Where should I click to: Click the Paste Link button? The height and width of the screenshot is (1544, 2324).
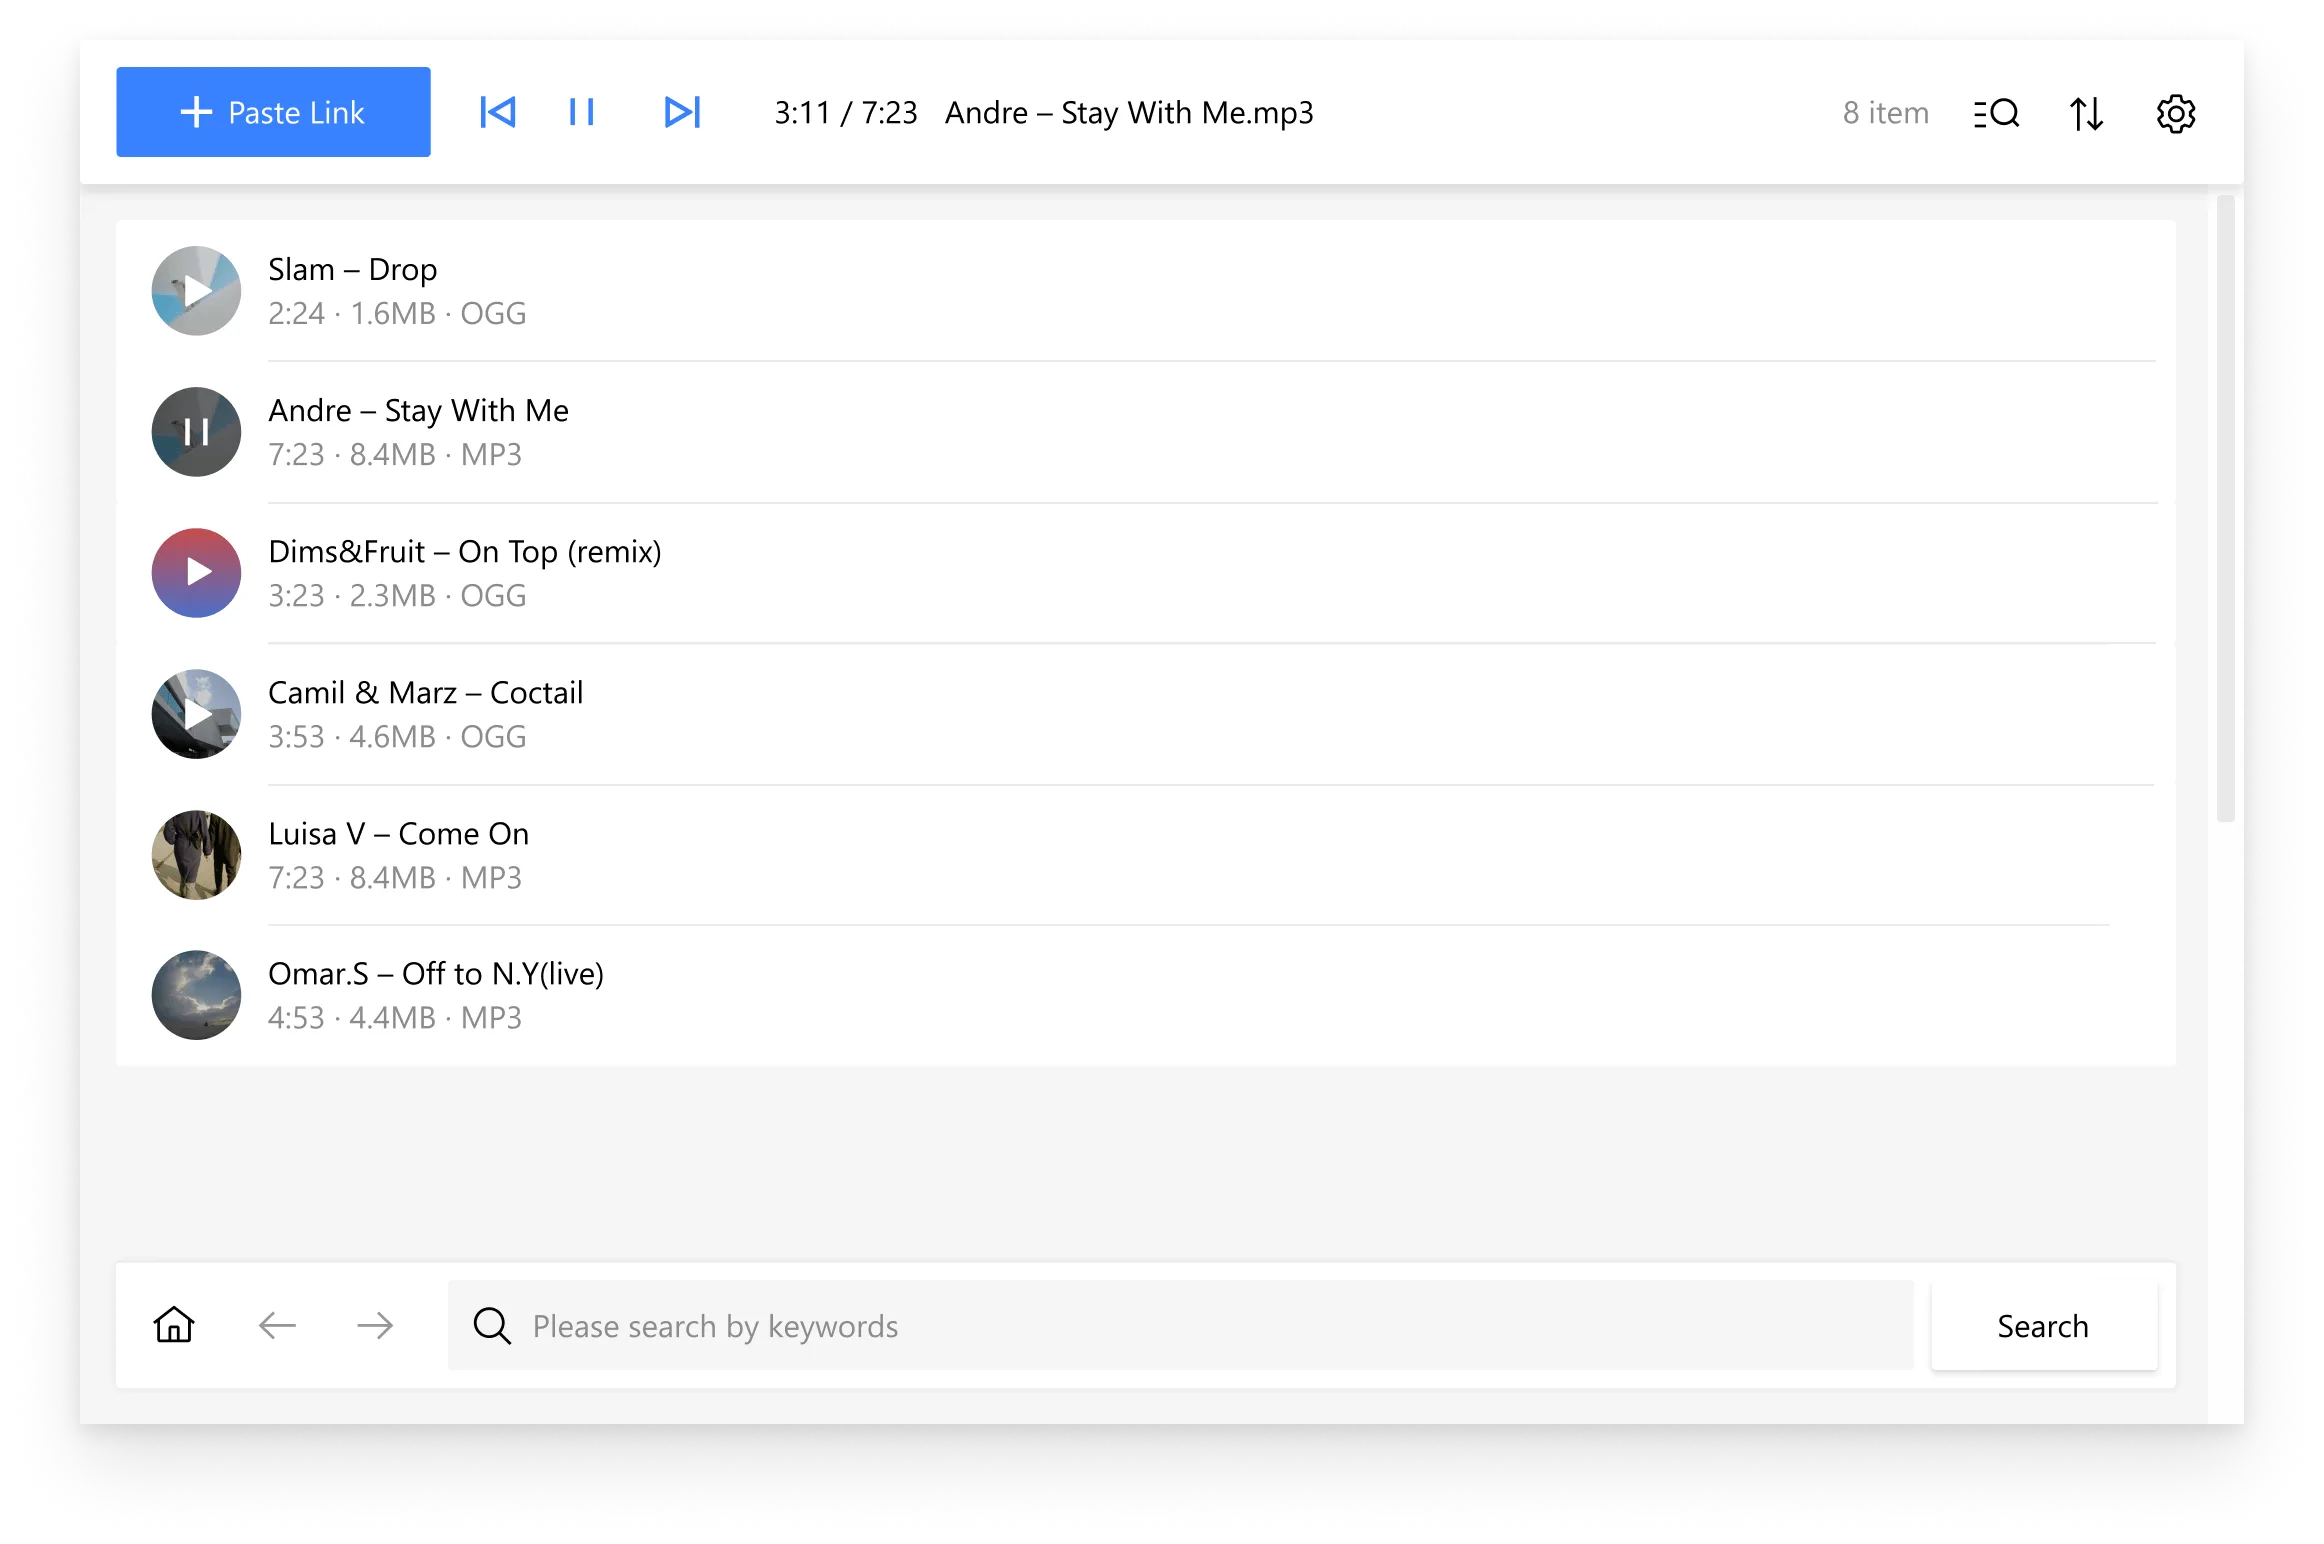(x=272, y=112)
